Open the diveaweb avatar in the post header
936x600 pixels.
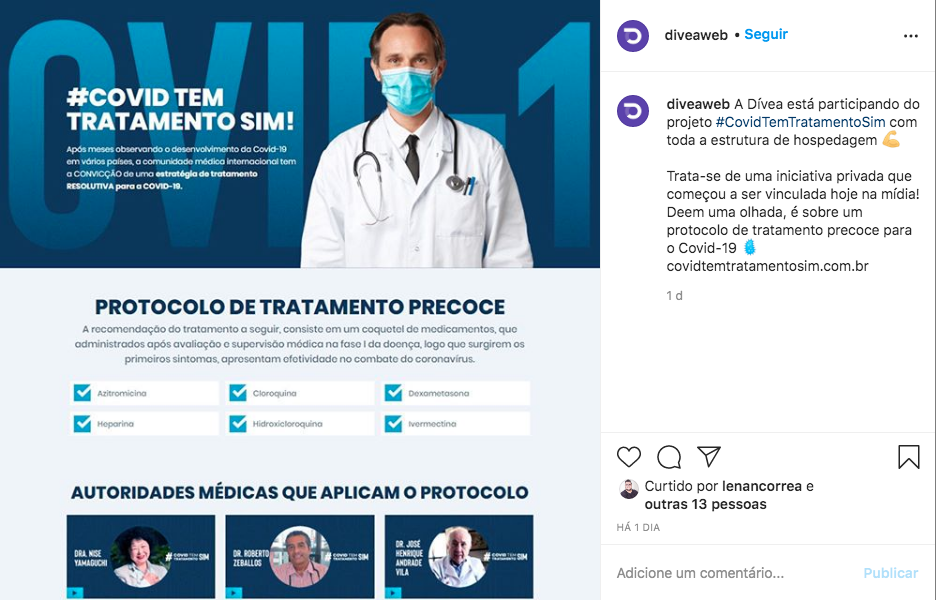633,36
